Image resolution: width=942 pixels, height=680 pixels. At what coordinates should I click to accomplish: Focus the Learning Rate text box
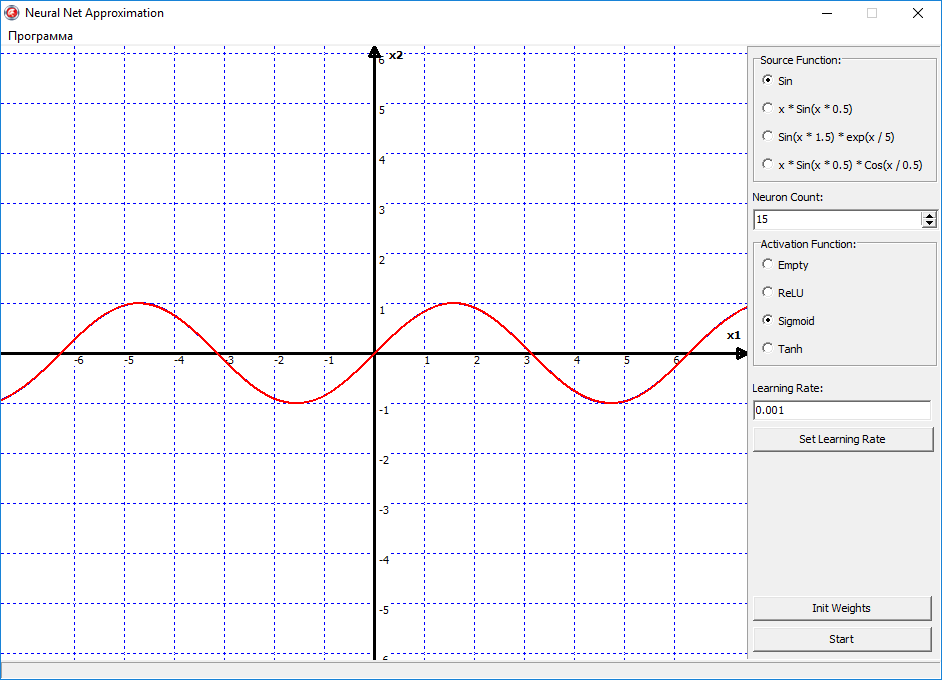tap(842, 410)
